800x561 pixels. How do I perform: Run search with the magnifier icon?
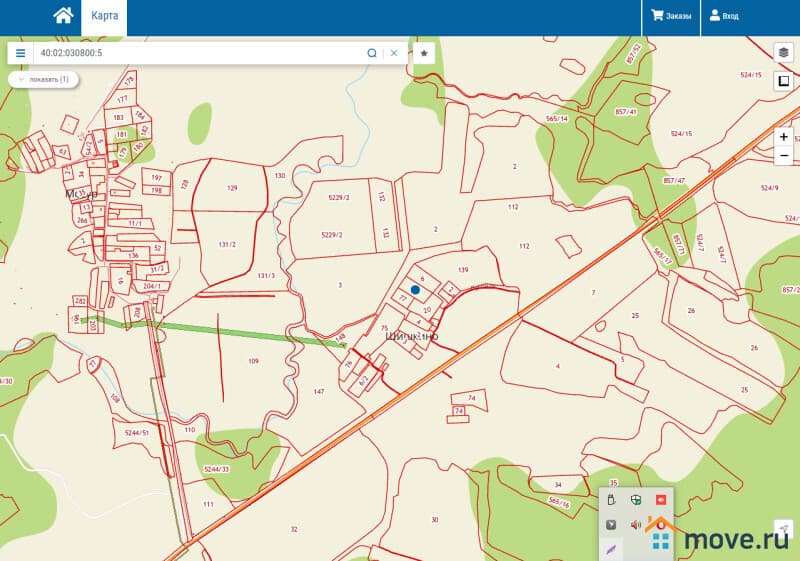tap(372, 53)
